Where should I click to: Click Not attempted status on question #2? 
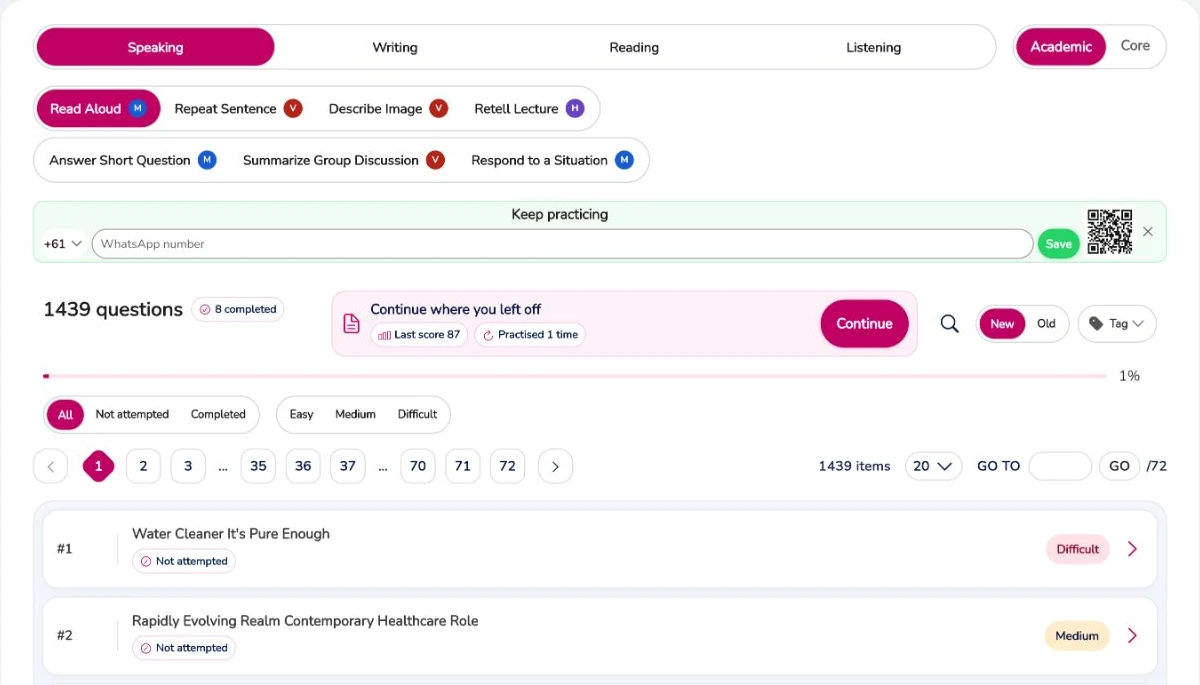click(184, 648)
